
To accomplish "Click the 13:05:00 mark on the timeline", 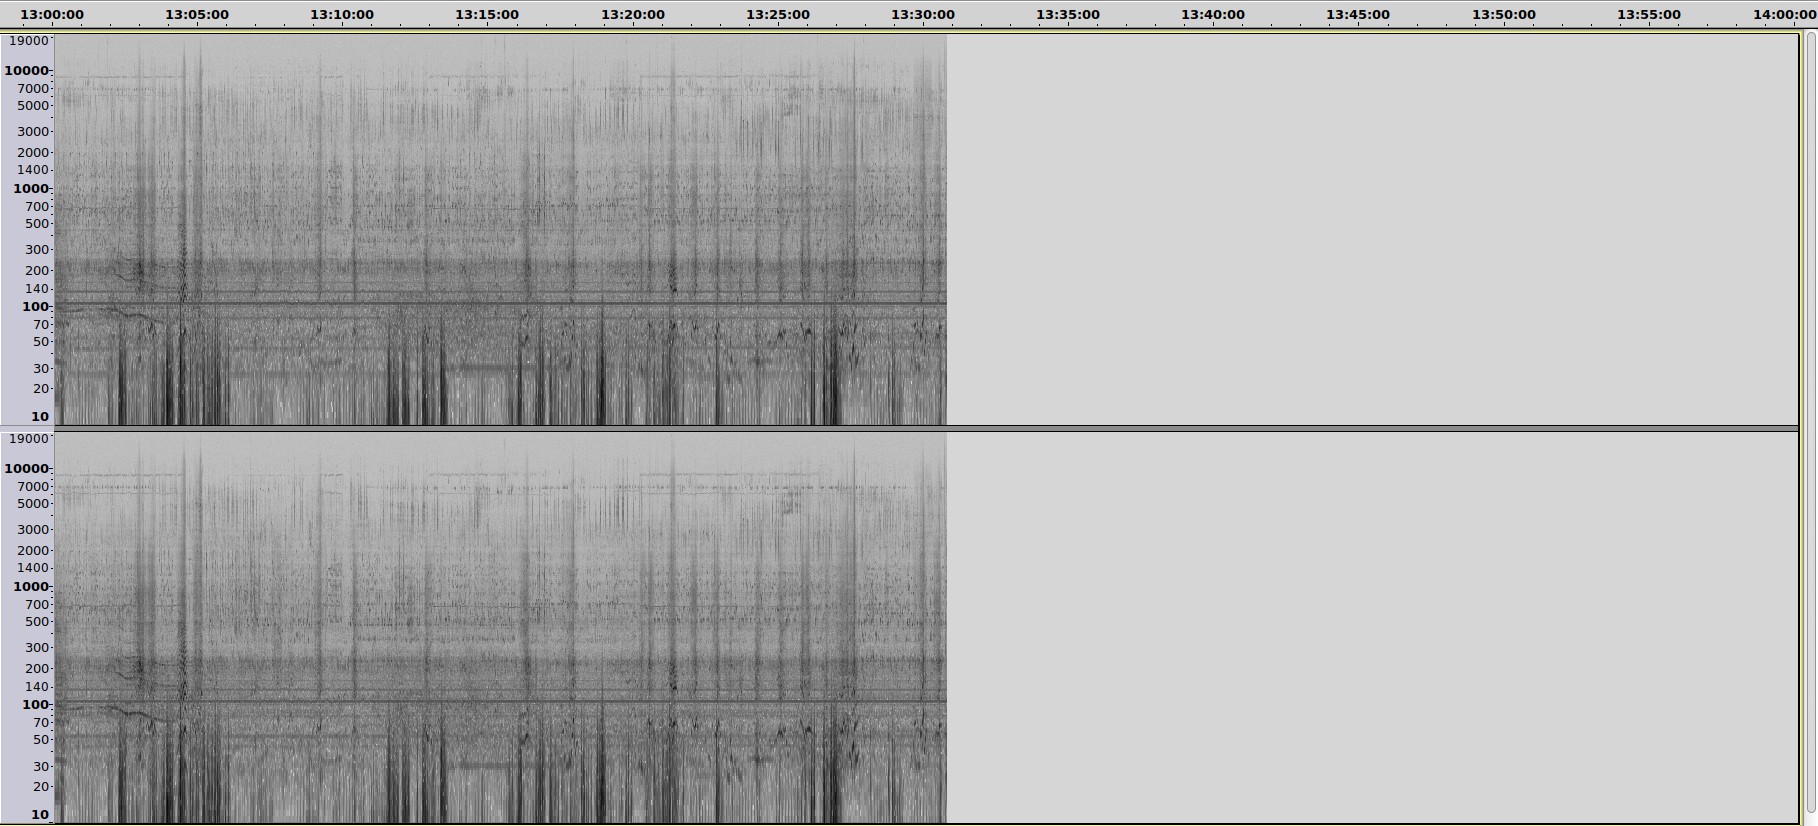I will pyautogui.click(x=197, y=15).
